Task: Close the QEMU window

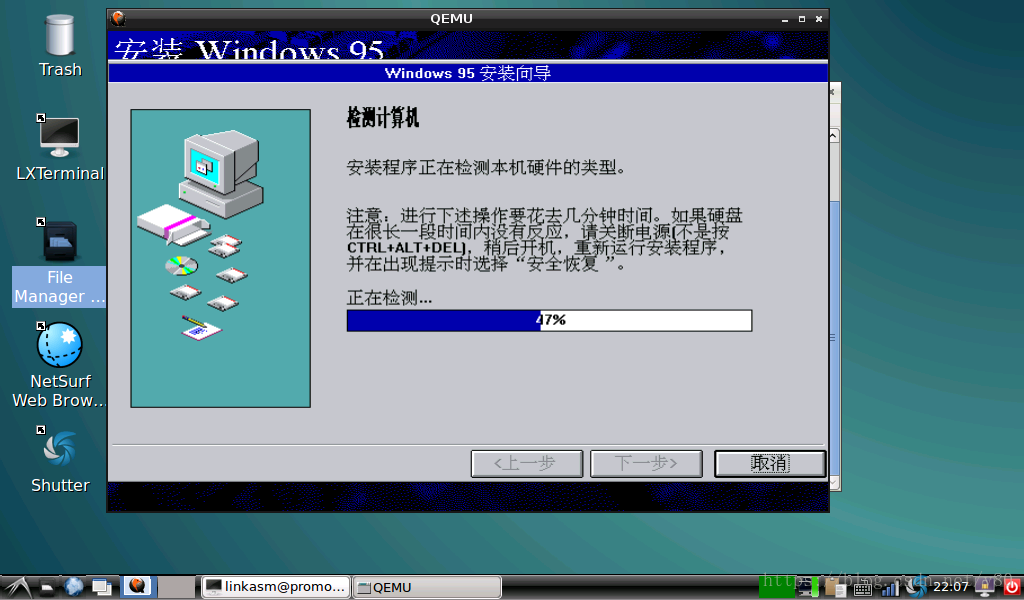Action: point(819,19)
